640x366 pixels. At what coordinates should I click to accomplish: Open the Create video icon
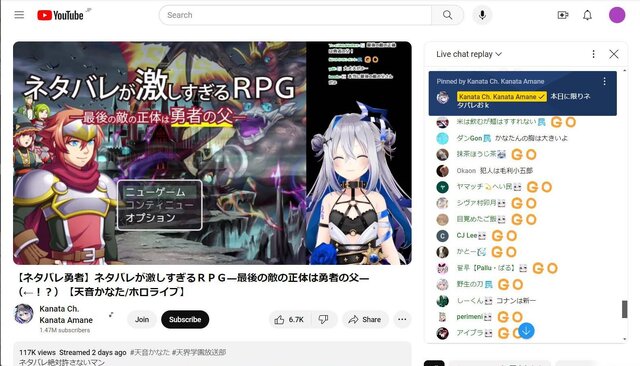(563, 15)
